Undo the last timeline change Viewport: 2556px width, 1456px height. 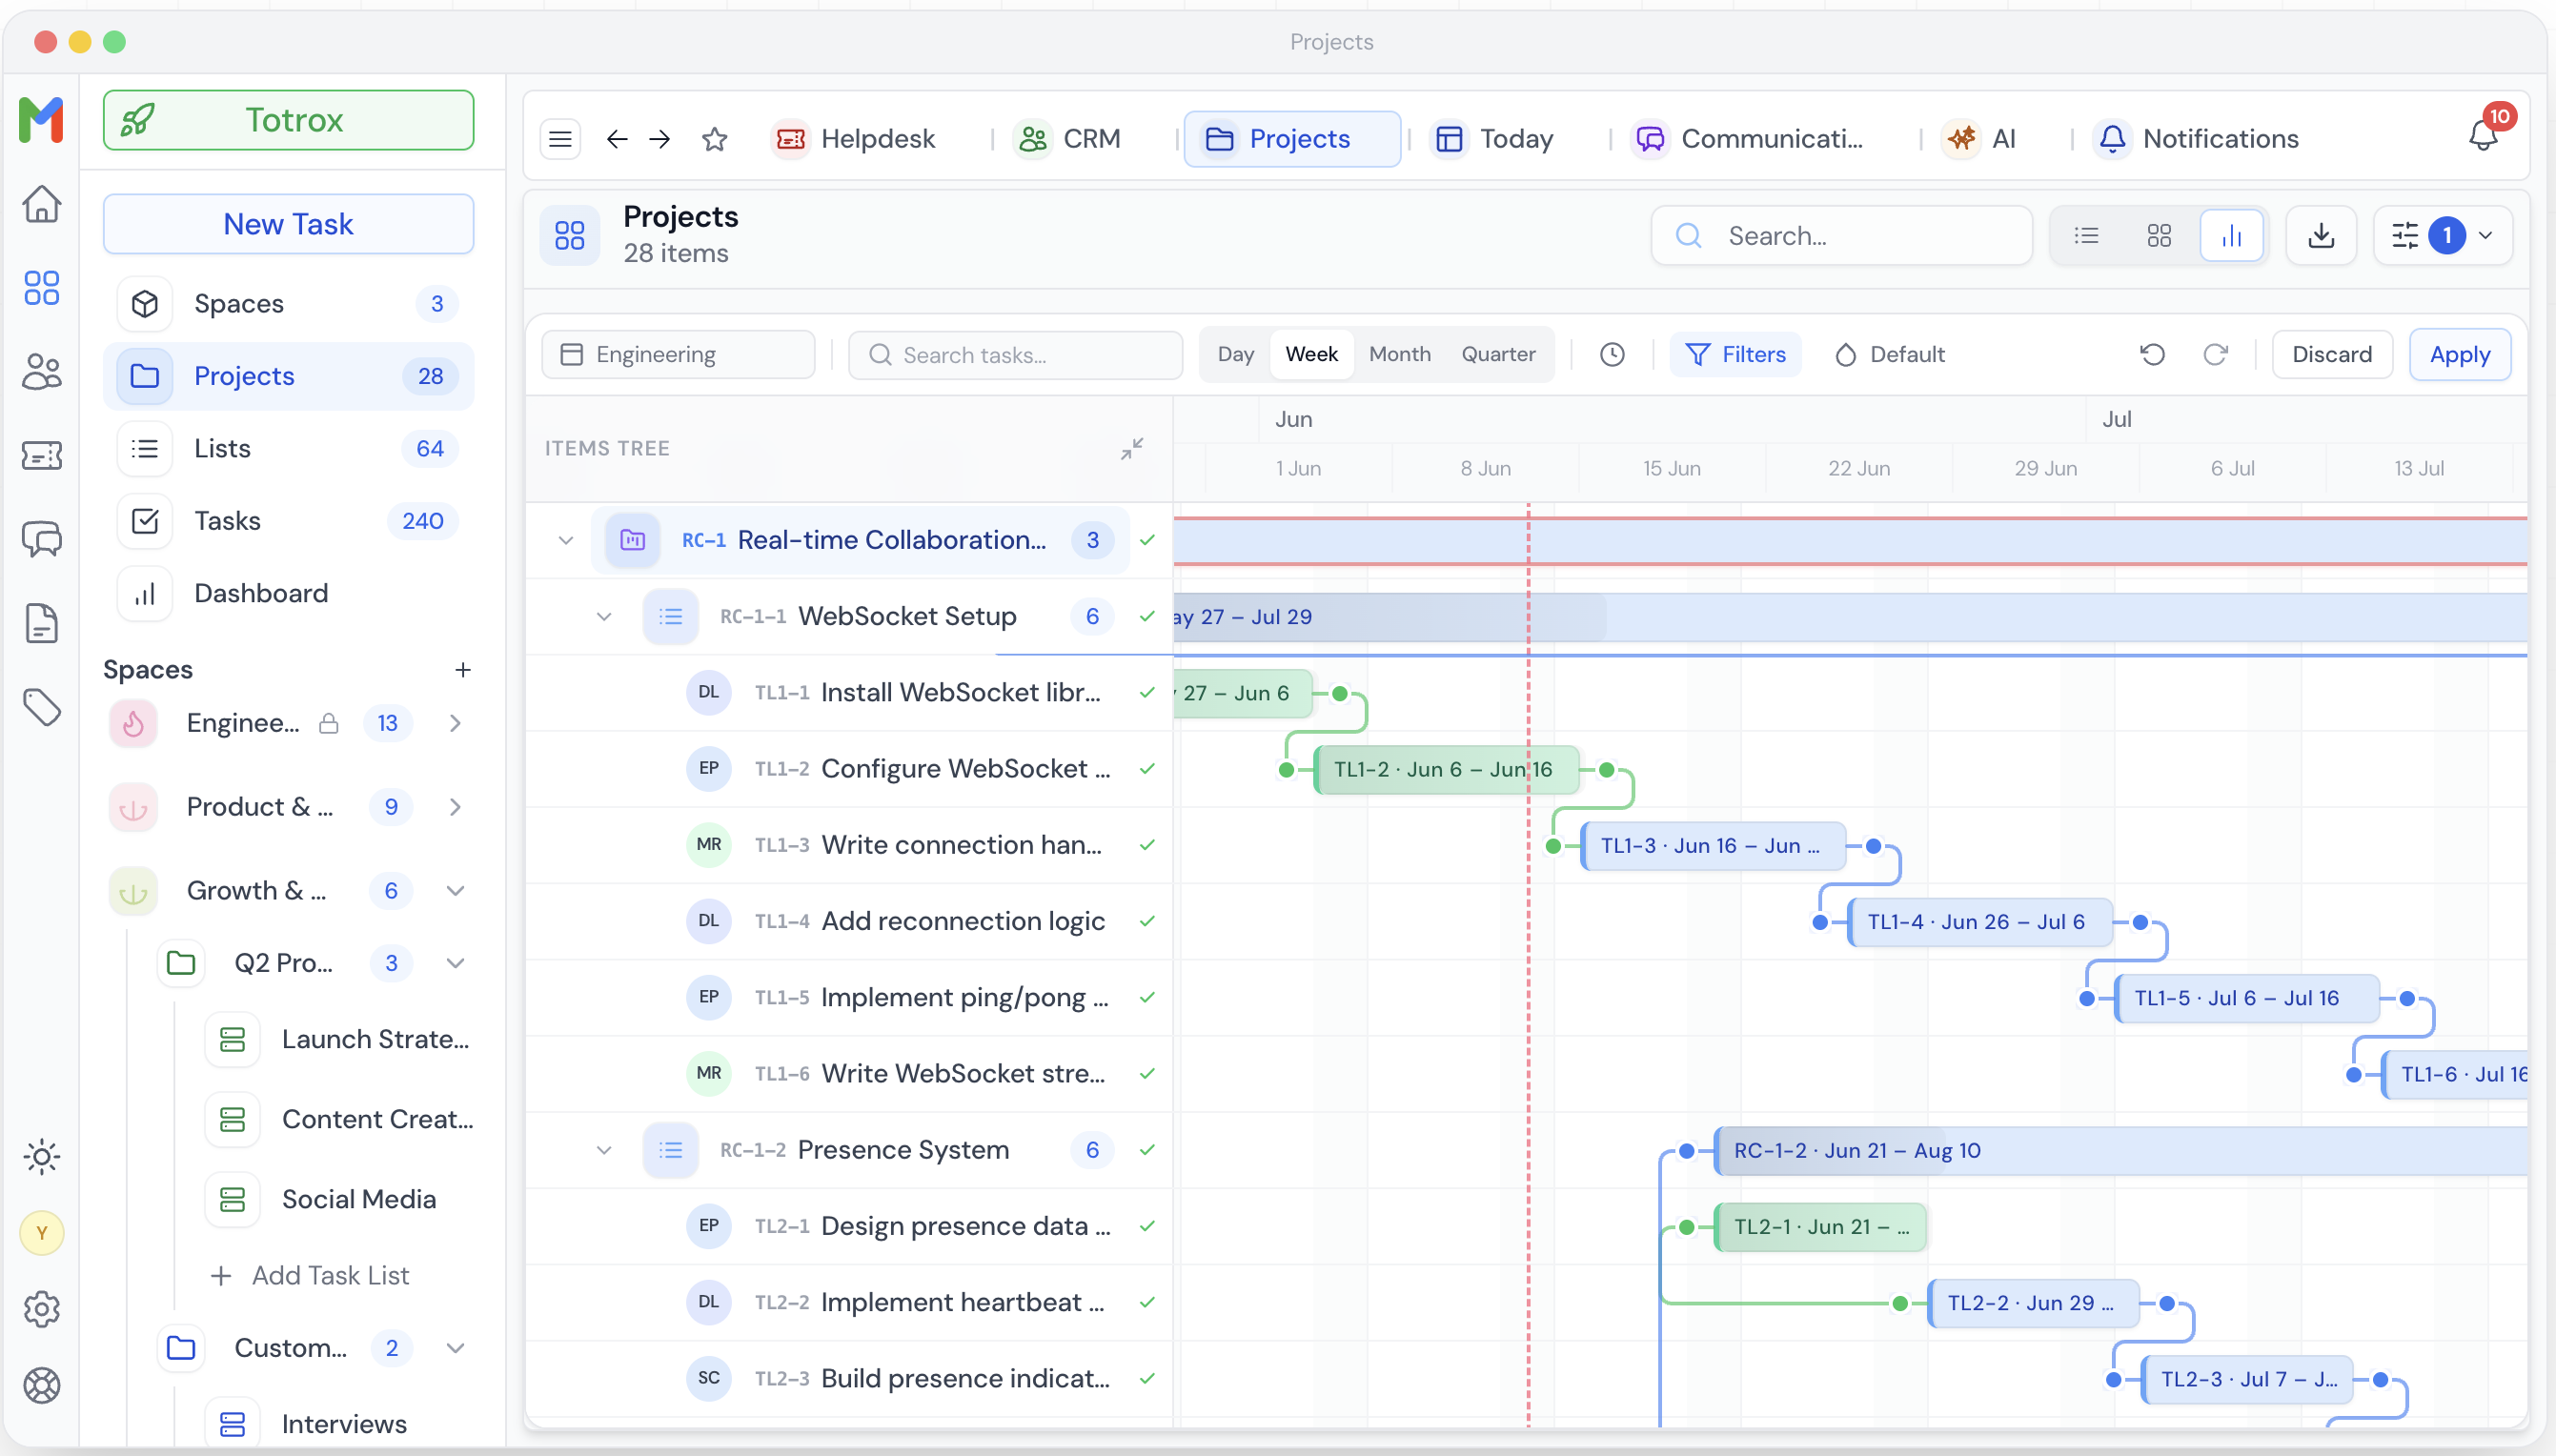click(2152, 355)
